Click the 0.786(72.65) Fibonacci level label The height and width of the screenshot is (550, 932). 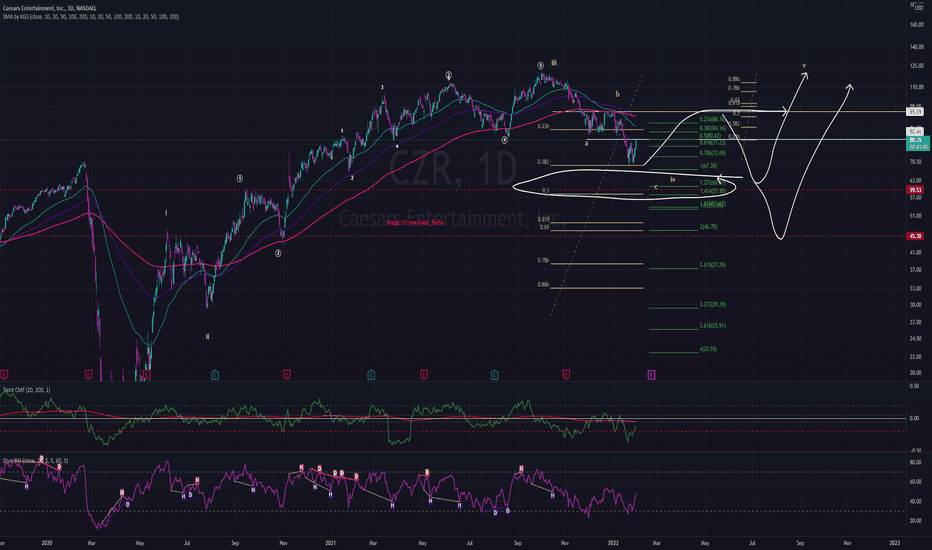click(x=712, y=153)
